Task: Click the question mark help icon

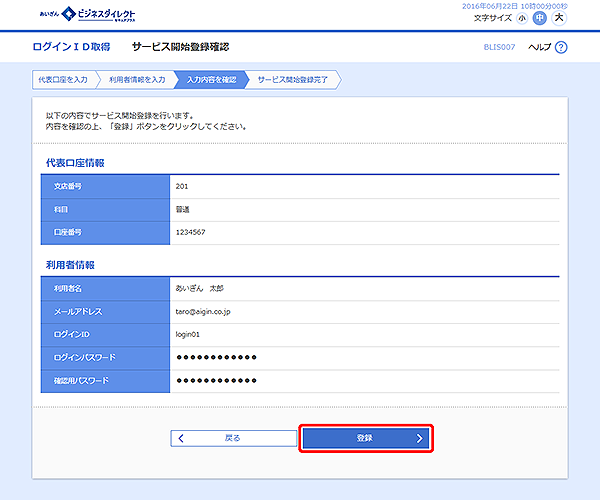Action: (561, 47)
